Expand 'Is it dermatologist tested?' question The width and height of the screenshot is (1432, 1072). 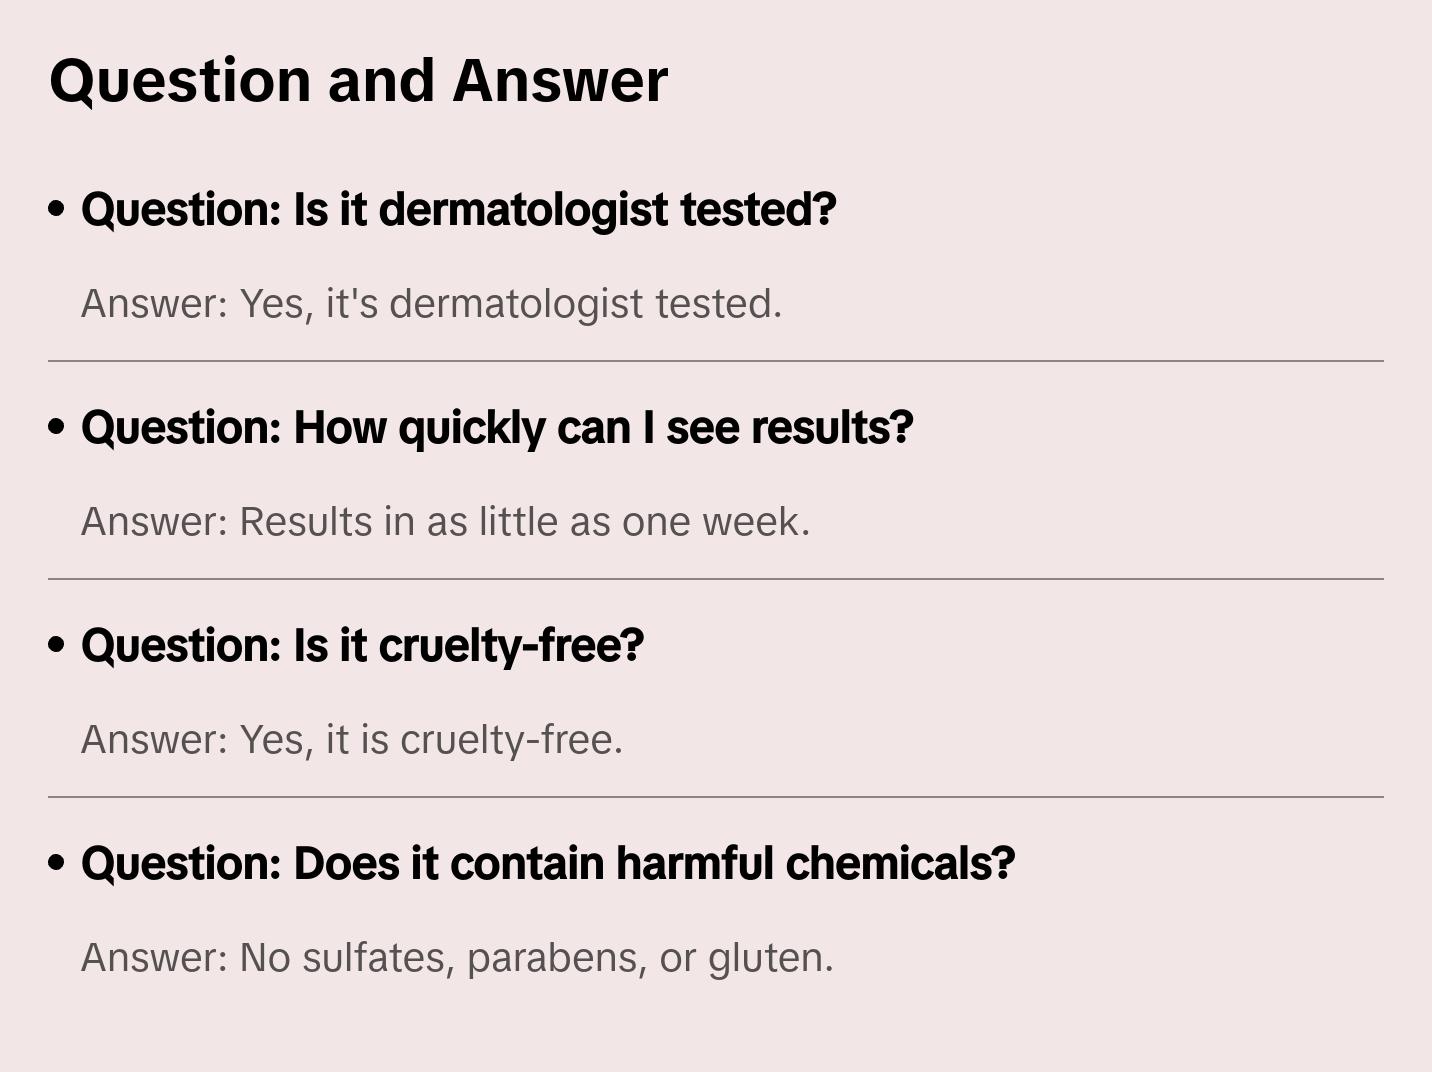pos(458,209)
